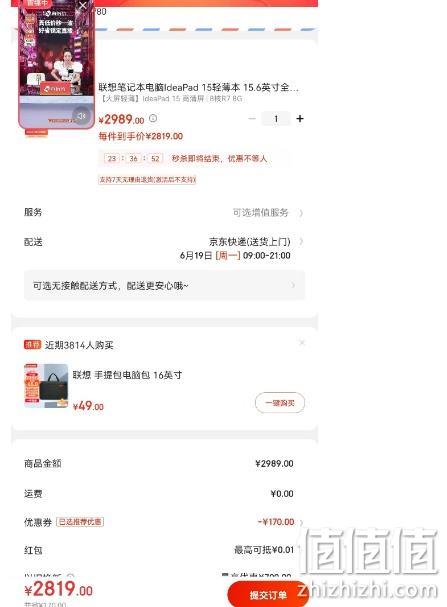The height and width of the screenshot is (607, 447).
Task: Edit the quantity field showing 1
Action: [x=276, y=118]
